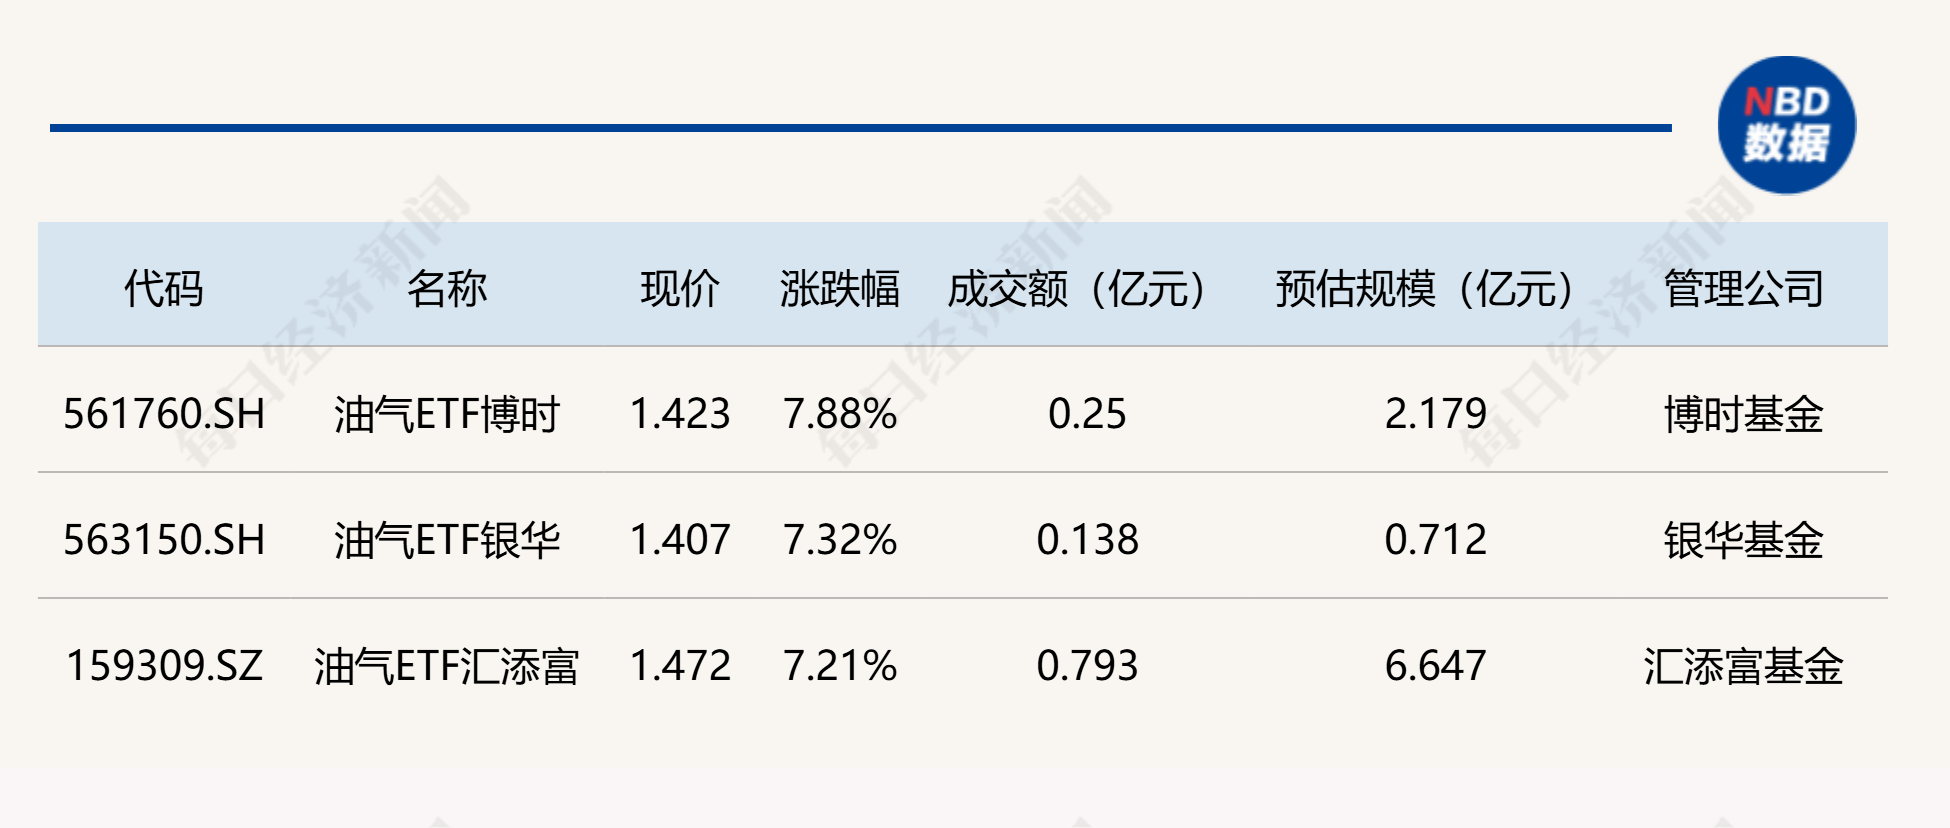Click the 代码 column header
This screenshot has width=1950, height=828.
(x=163, y=289)
